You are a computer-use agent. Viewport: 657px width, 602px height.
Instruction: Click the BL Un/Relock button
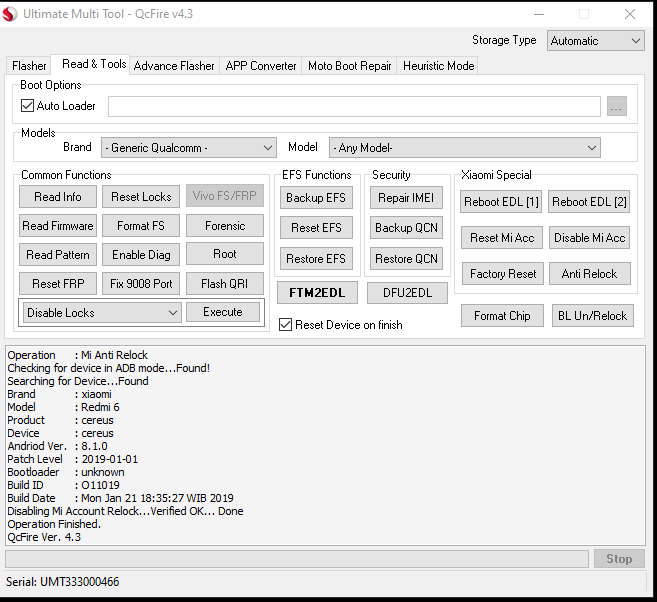592,315
